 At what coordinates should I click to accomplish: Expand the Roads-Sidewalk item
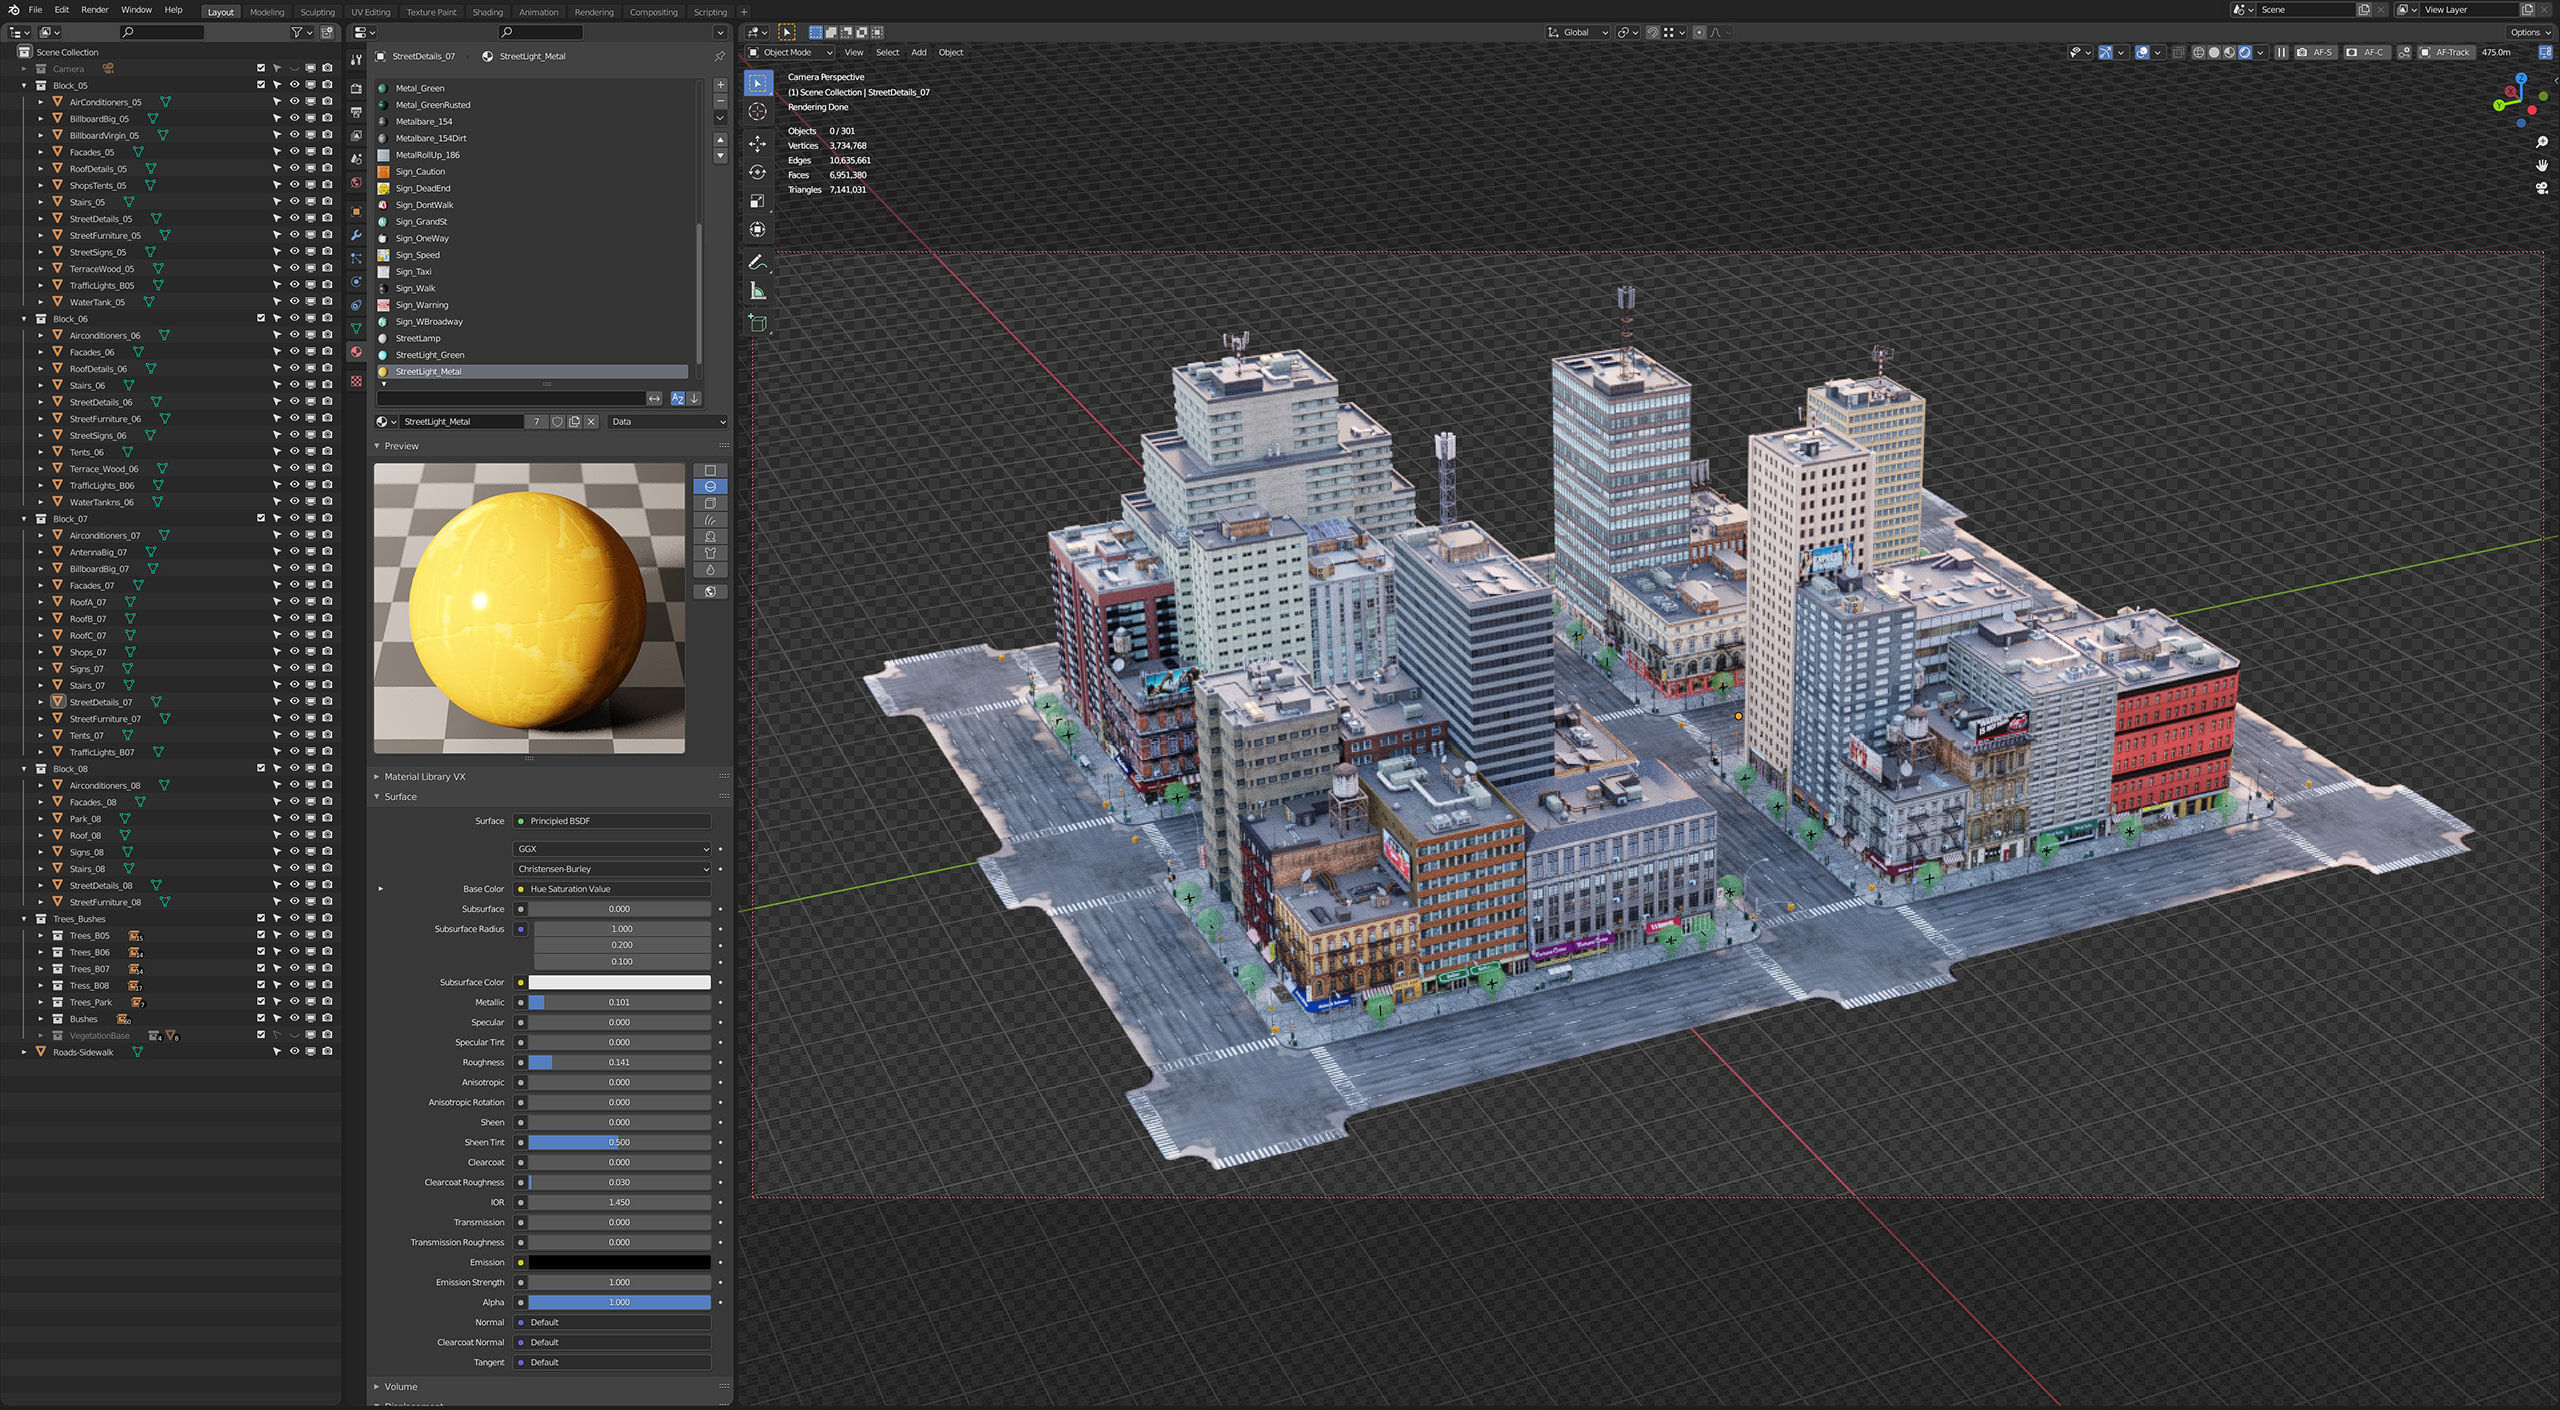(24, 1052)
